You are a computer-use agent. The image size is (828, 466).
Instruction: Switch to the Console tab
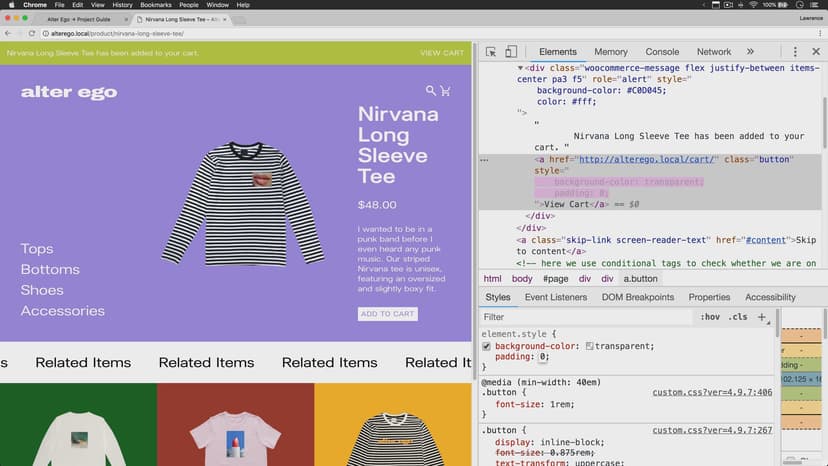click(x=662, y=52)
